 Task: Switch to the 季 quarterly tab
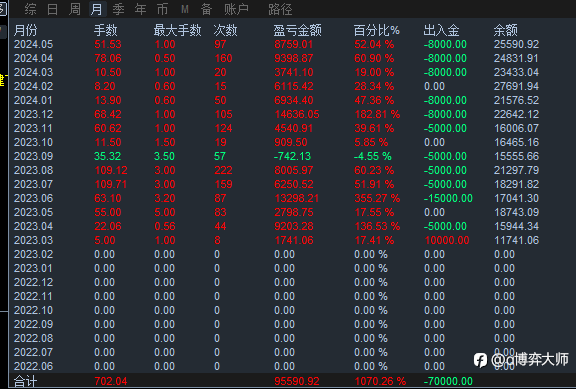click(x=118, y=9)
